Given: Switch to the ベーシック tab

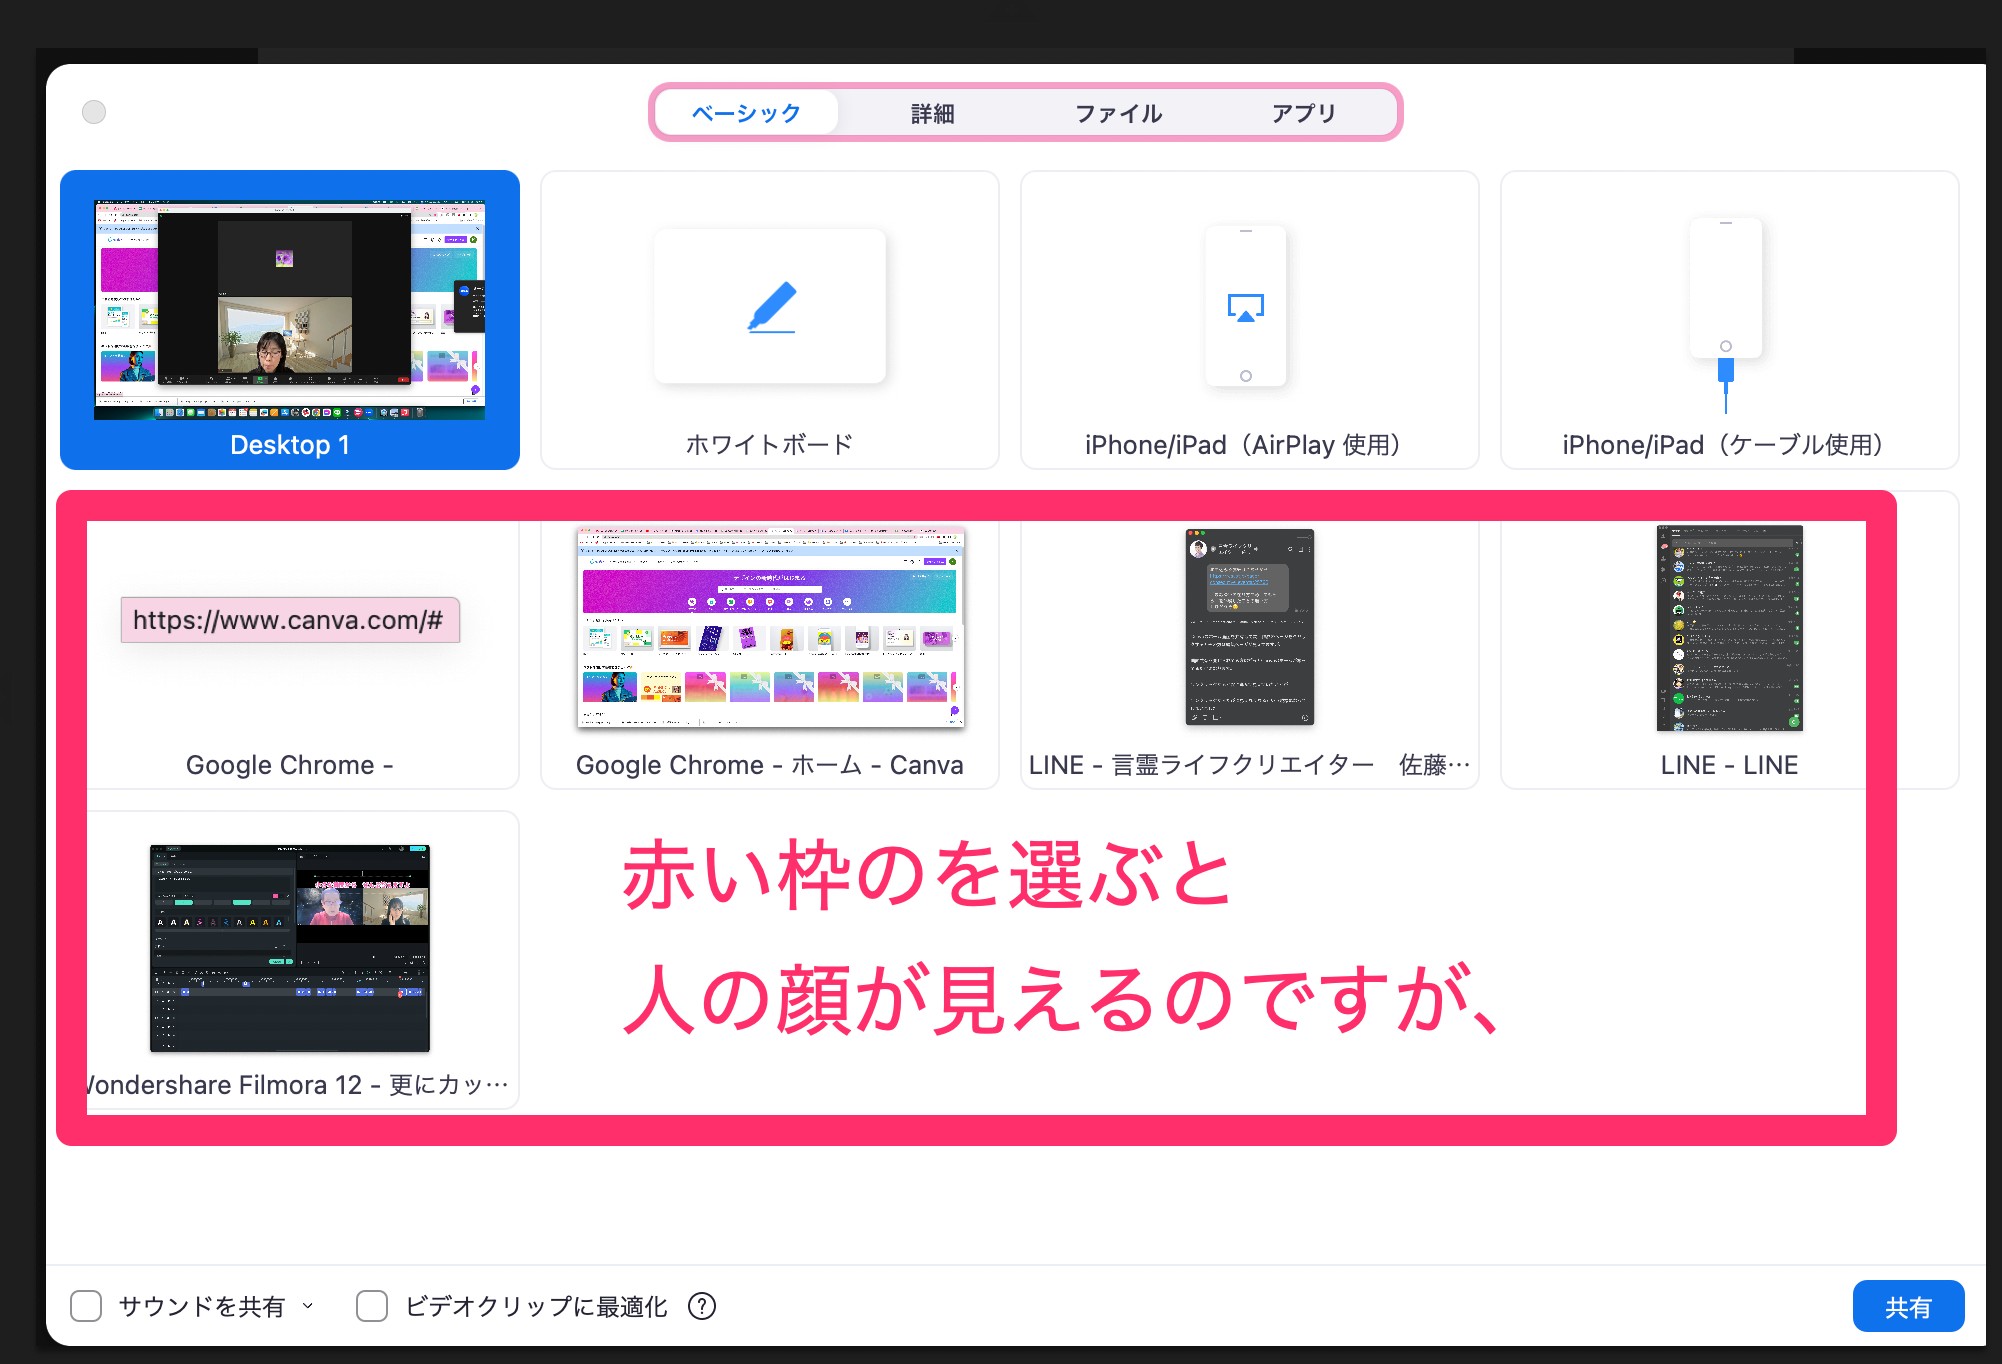Looking at the screenshot, I should point(746,113).
